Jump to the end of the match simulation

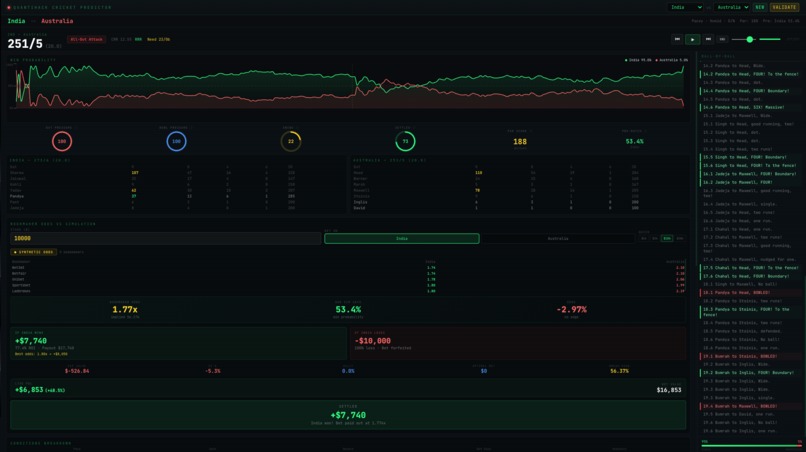[722, 39]
